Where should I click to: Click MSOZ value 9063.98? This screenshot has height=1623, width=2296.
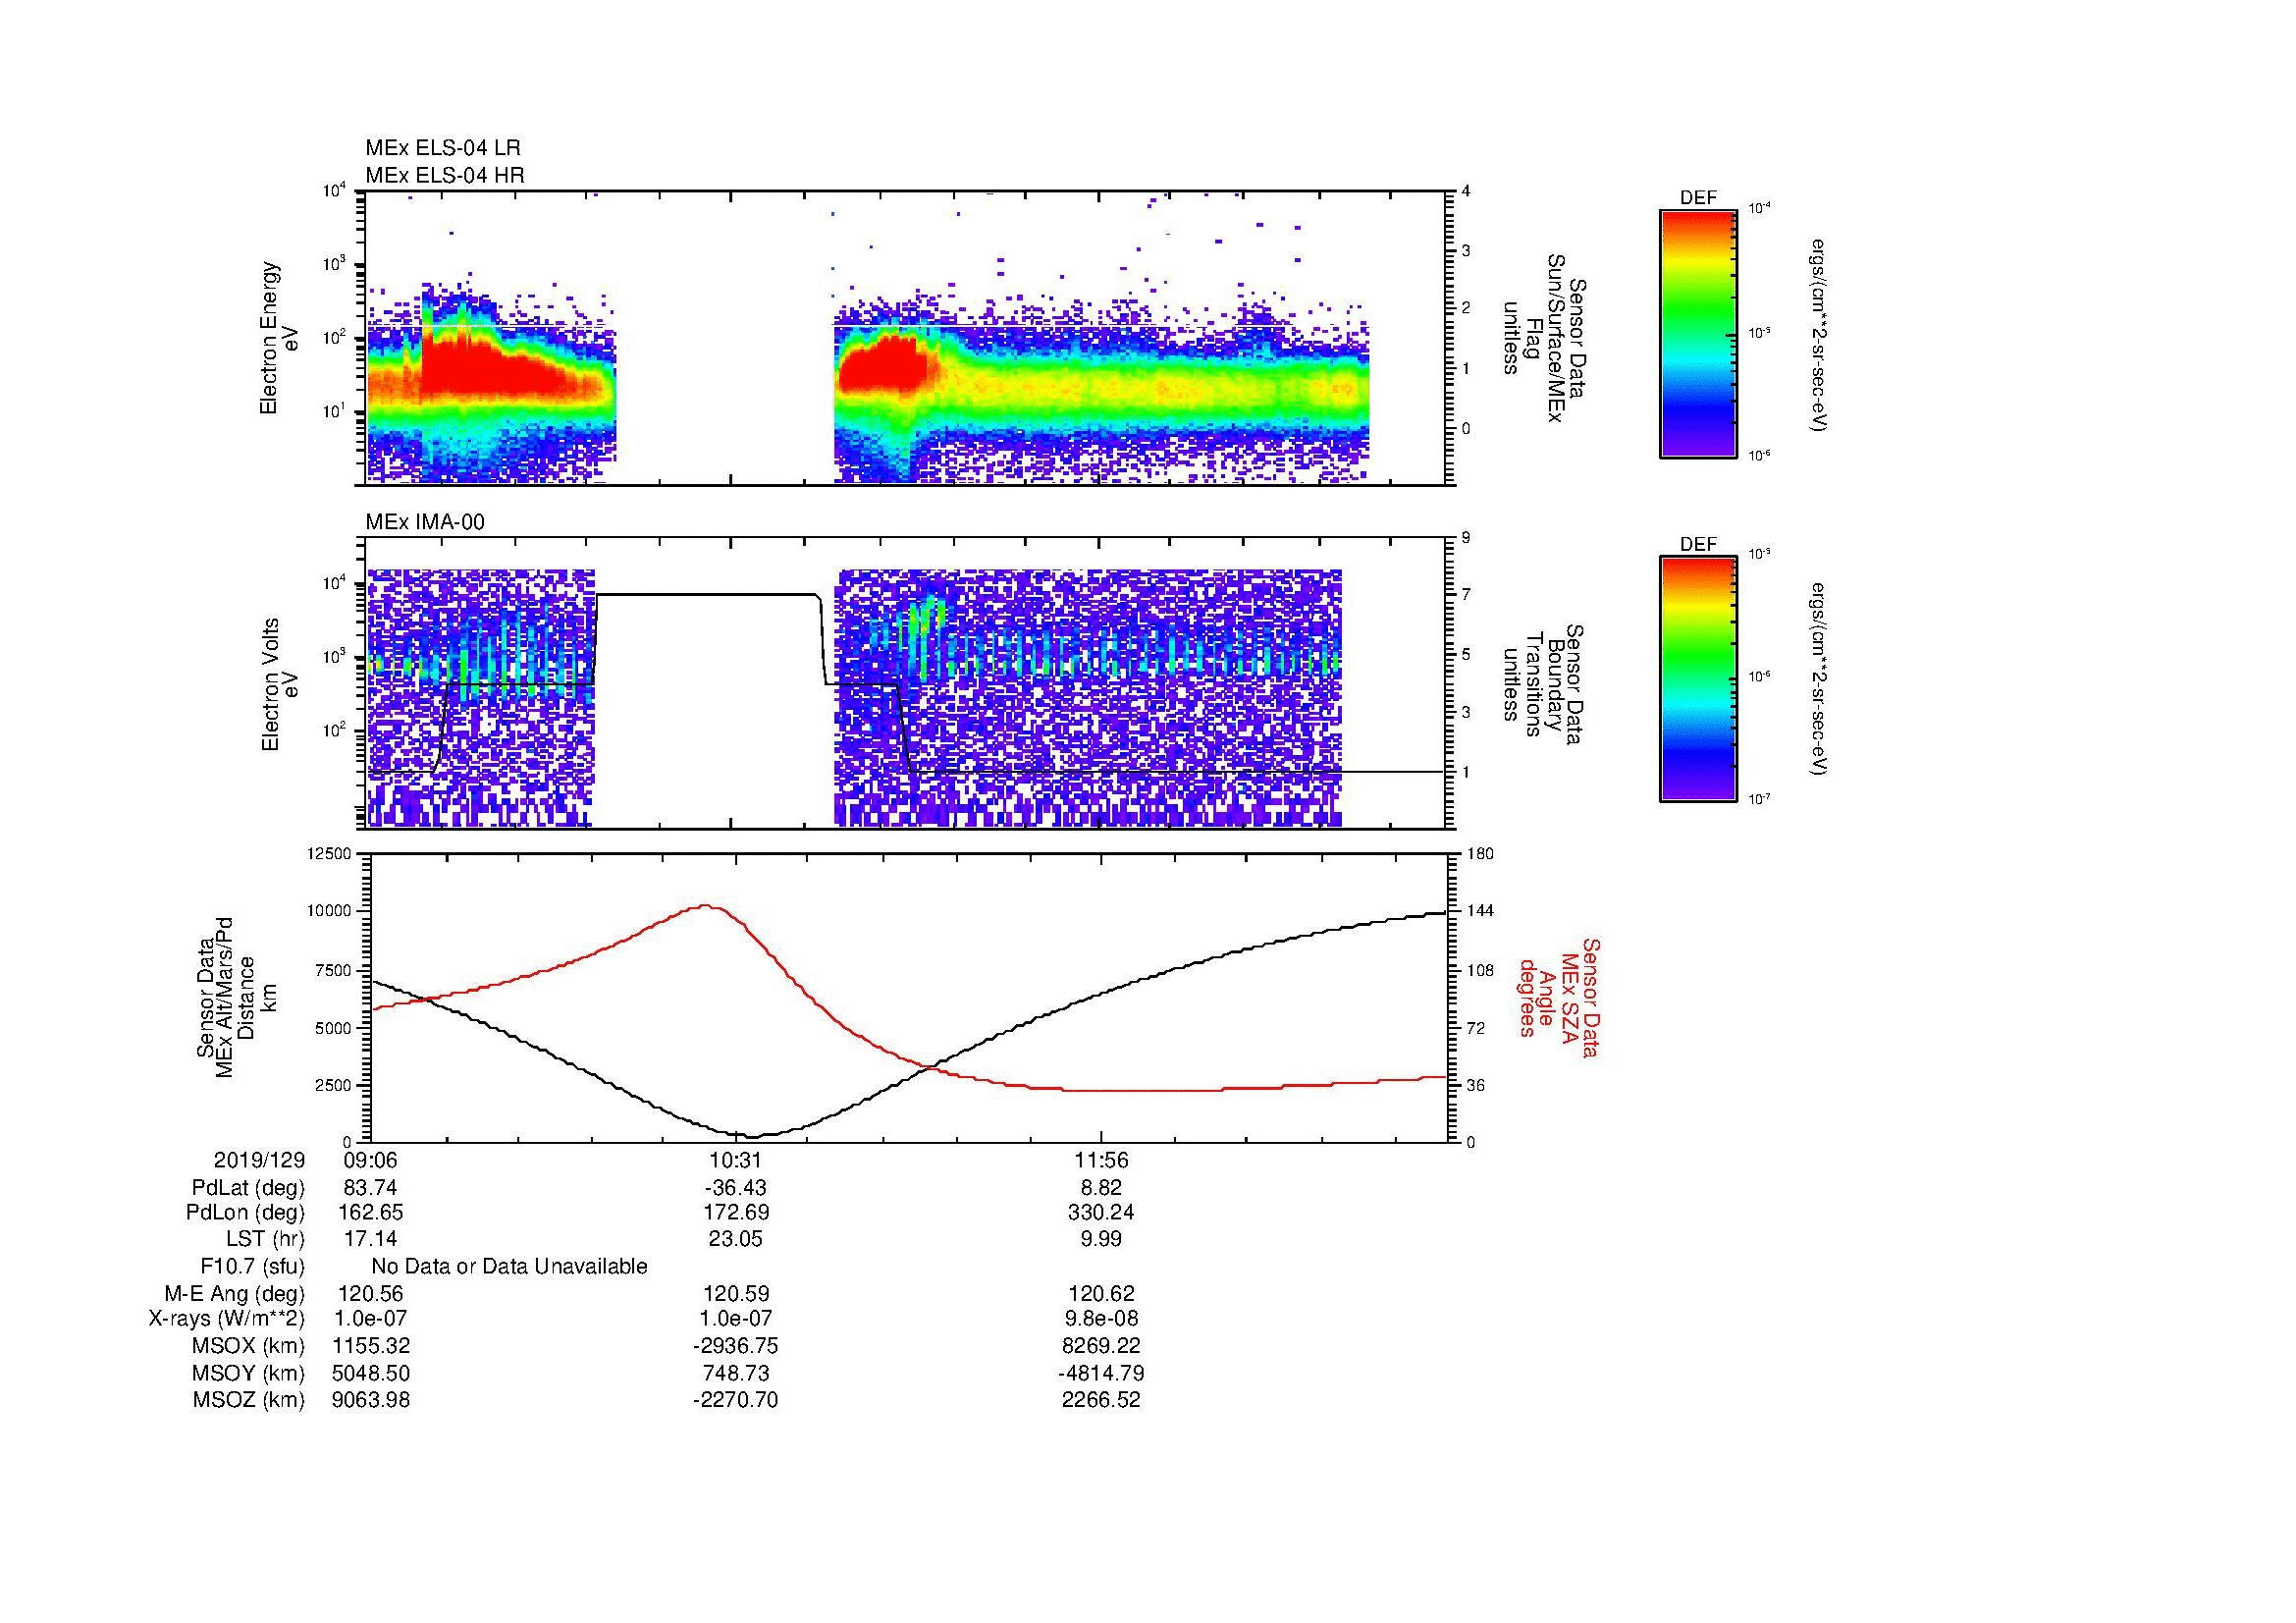[370, 1400]
